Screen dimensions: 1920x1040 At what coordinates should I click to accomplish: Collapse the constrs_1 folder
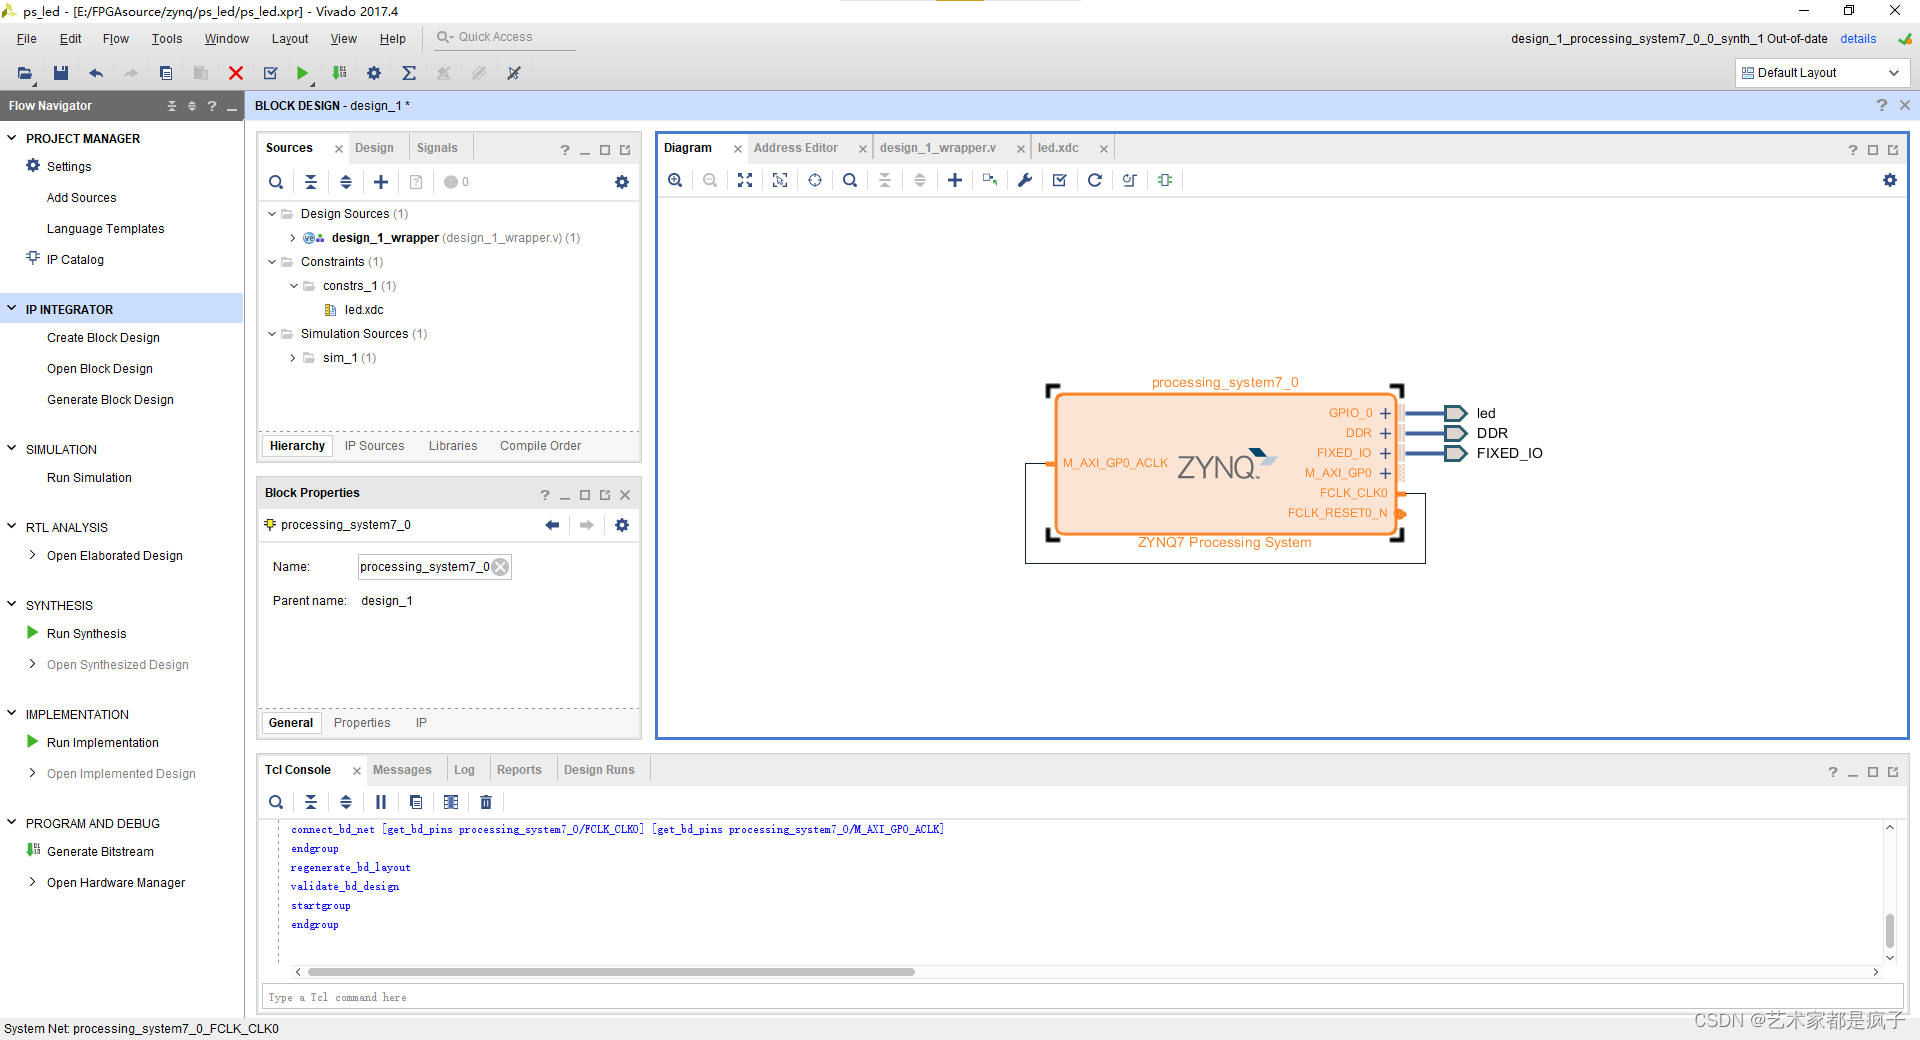point(294,286)
